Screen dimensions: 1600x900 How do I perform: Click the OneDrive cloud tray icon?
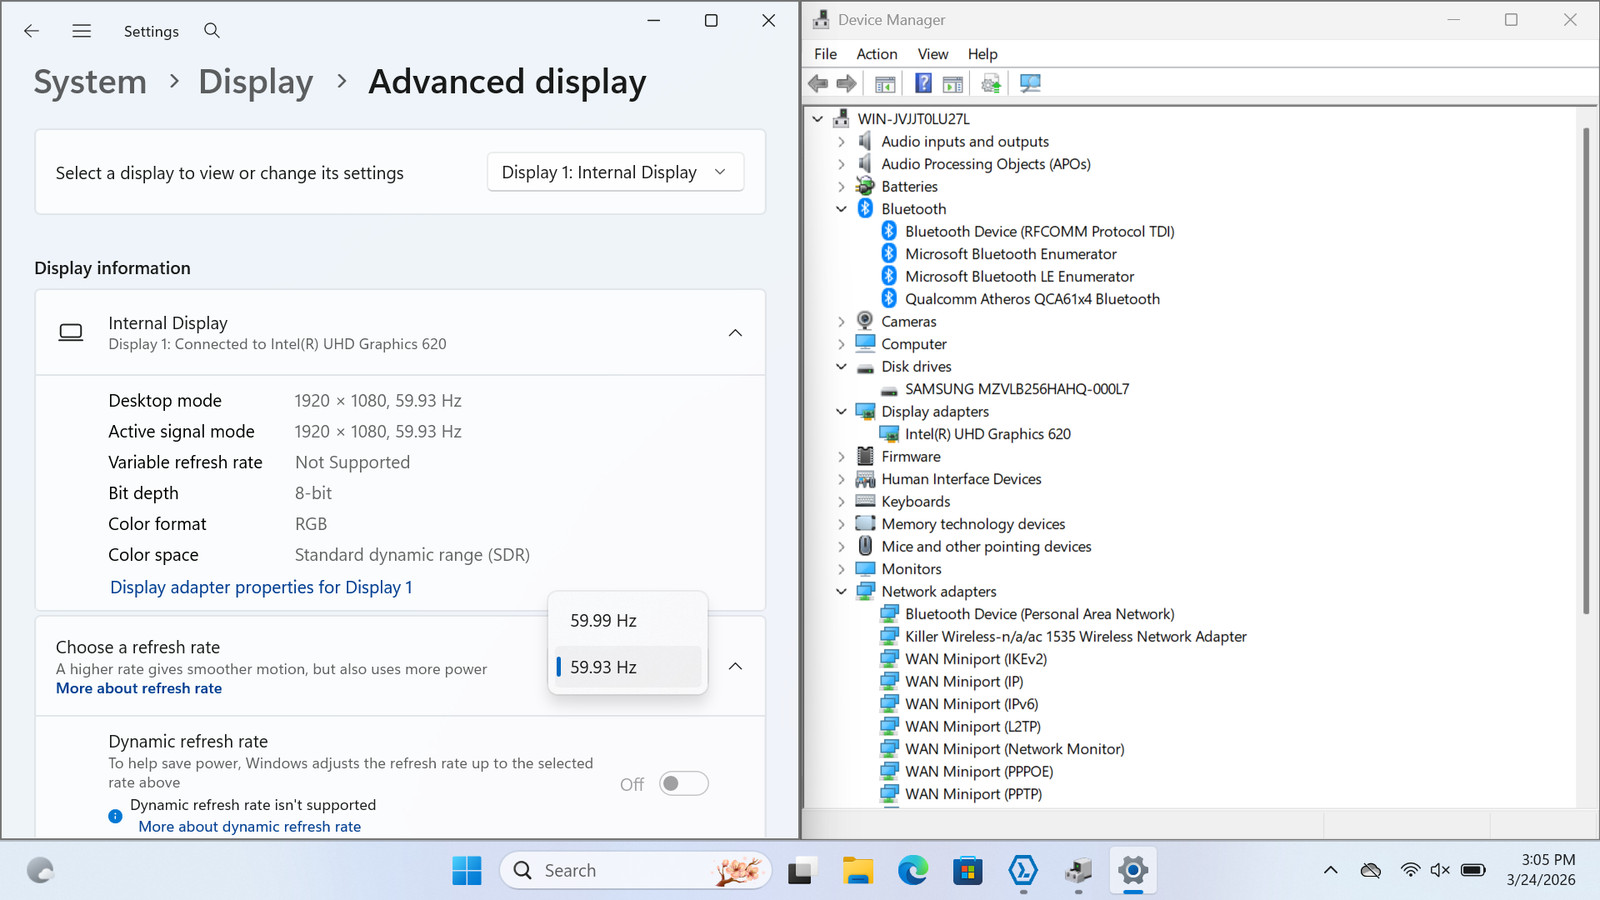tap(1371, 870)
